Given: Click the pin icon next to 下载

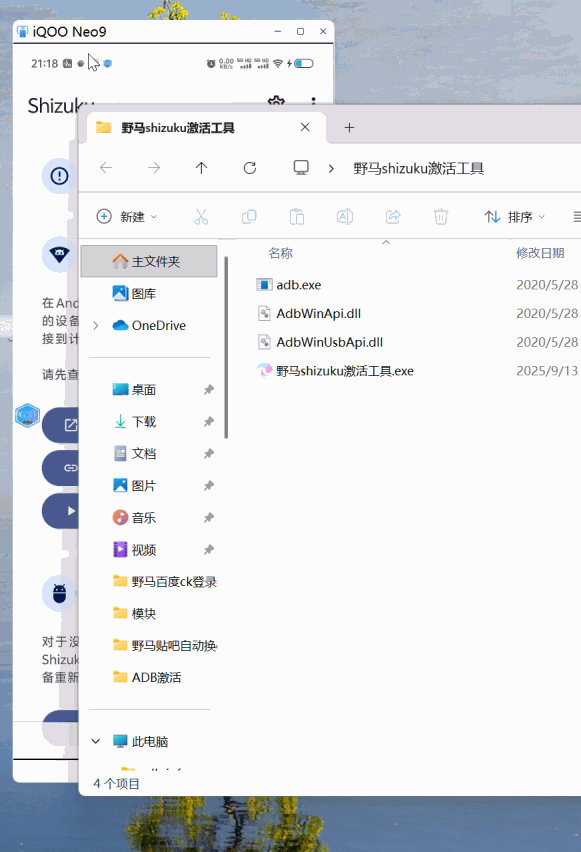Looking at the screenshot, I should (x=209, y=422).
